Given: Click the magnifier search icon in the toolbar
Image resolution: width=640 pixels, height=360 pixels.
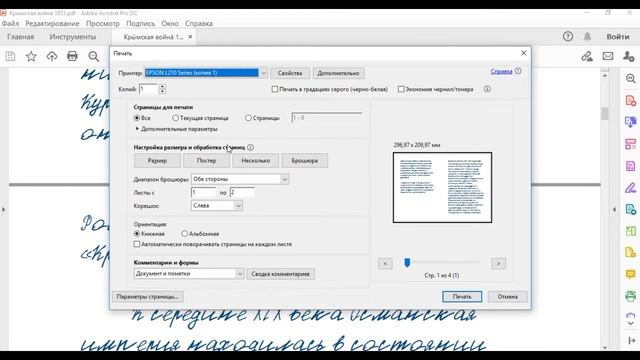Looking at the screenshot, I should pyautogui.click(x=93, y=56).
